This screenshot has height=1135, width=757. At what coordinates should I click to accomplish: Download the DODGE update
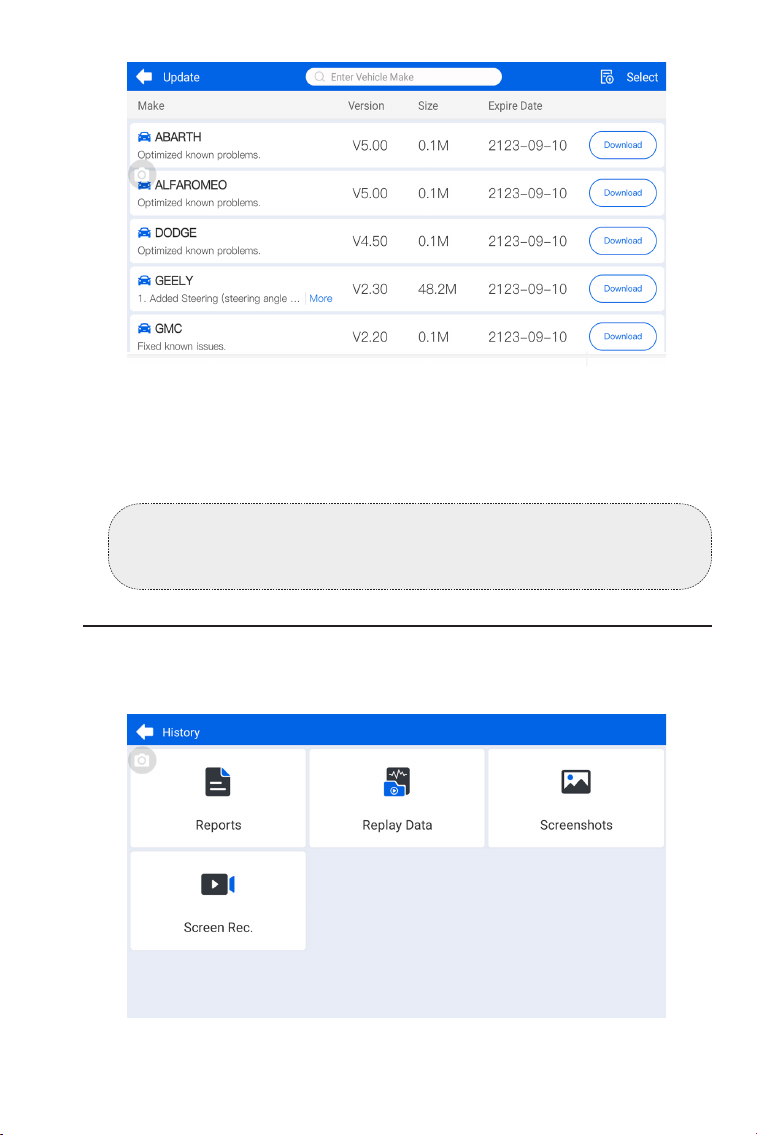622,240
